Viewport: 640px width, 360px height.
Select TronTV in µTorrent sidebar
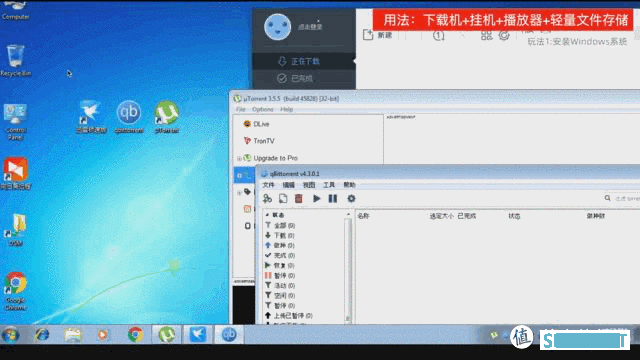[259, 141]
